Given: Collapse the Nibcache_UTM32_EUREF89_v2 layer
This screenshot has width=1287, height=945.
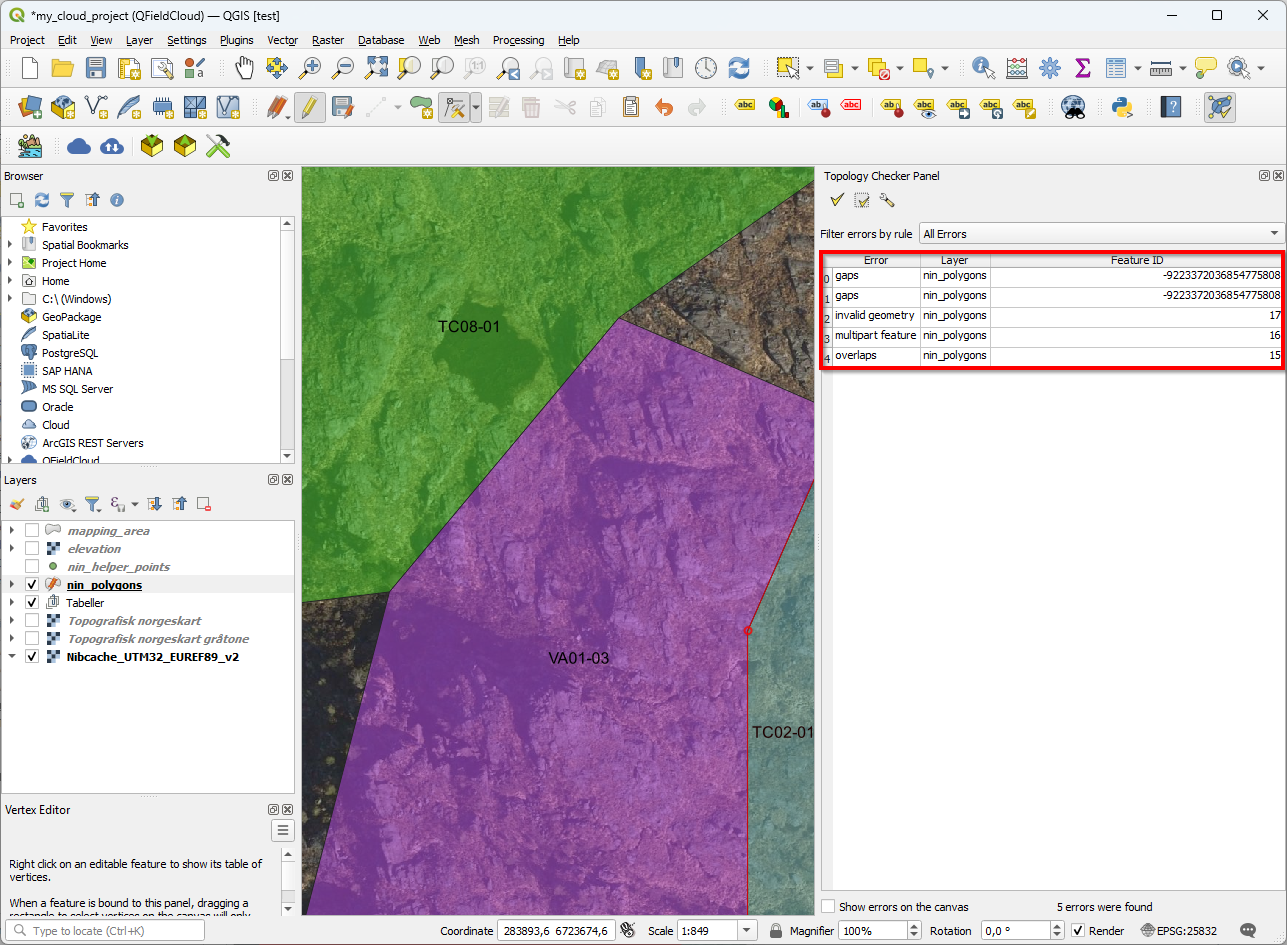Looking at the screenshot, I should coord(11,657).
